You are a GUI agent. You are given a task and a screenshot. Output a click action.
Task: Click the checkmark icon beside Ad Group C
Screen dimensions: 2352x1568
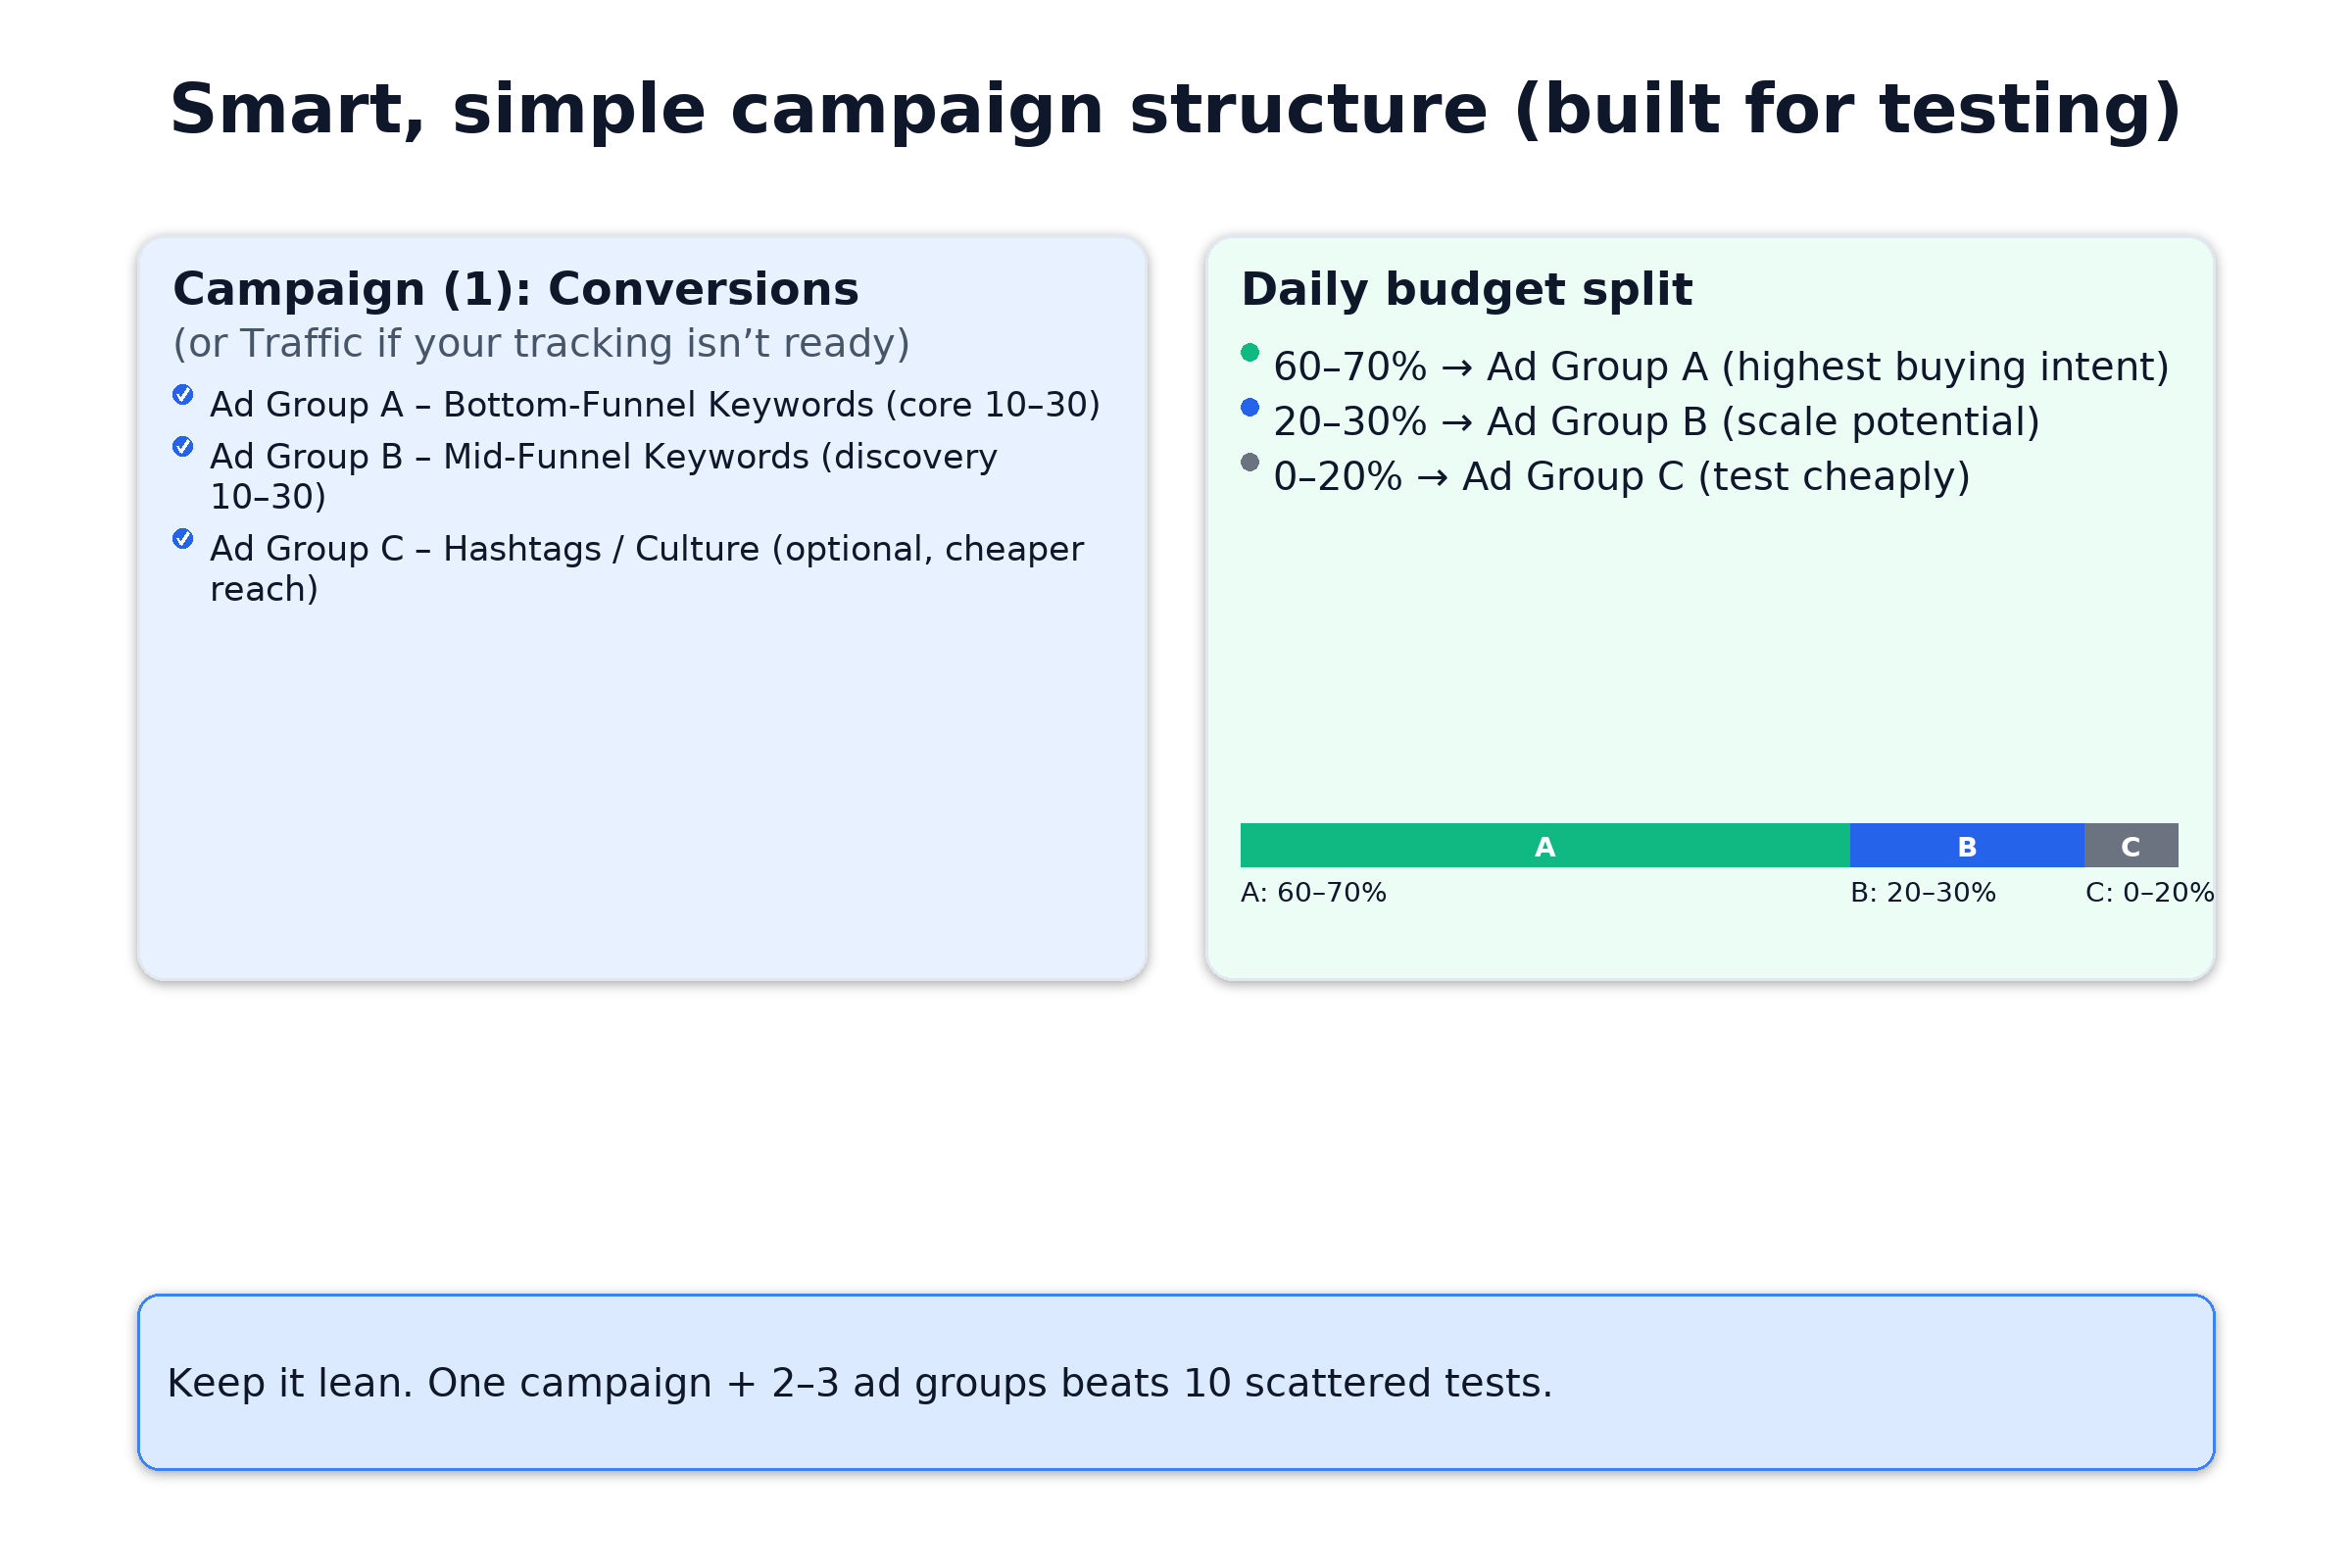[x=183, y=539]
